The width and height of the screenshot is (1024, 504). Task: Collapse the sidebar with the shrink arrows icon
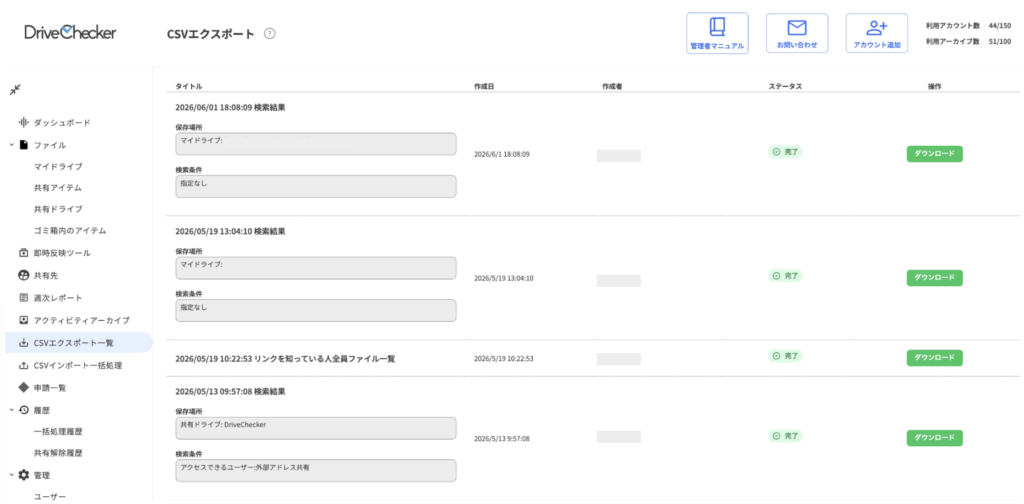[15, 89]
